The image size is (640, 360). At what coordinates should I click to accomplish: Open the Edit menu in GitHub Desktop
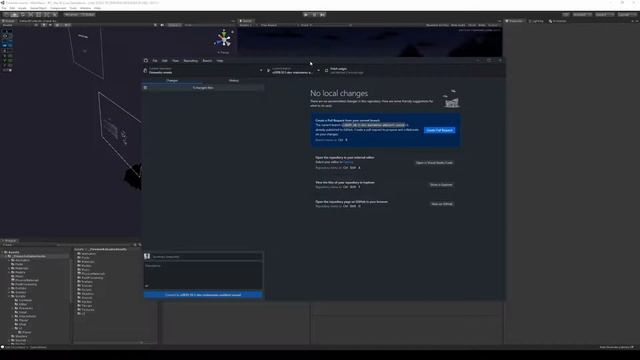point(164,61)
